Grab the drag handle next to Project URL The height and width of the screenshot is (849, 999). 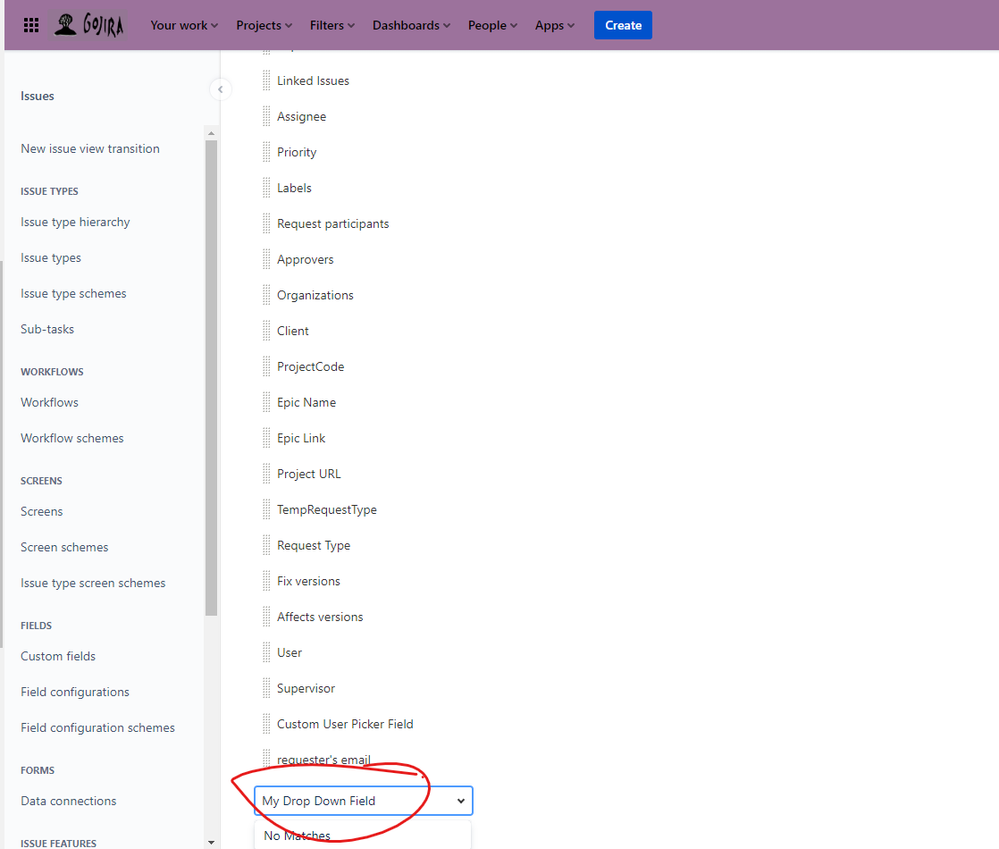(x=266, y=474)
